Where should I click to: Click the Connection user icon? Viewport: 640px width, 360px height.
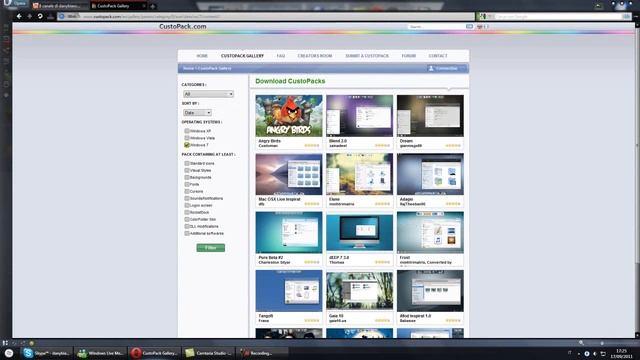pos(431,68)
